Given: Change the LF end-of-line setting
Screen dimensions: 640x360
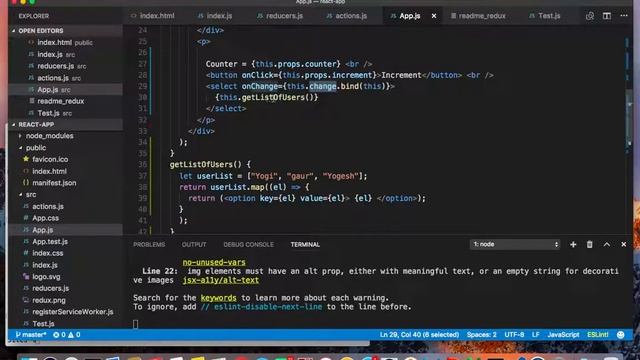Looking at the screenshot, I should (536, 335).
